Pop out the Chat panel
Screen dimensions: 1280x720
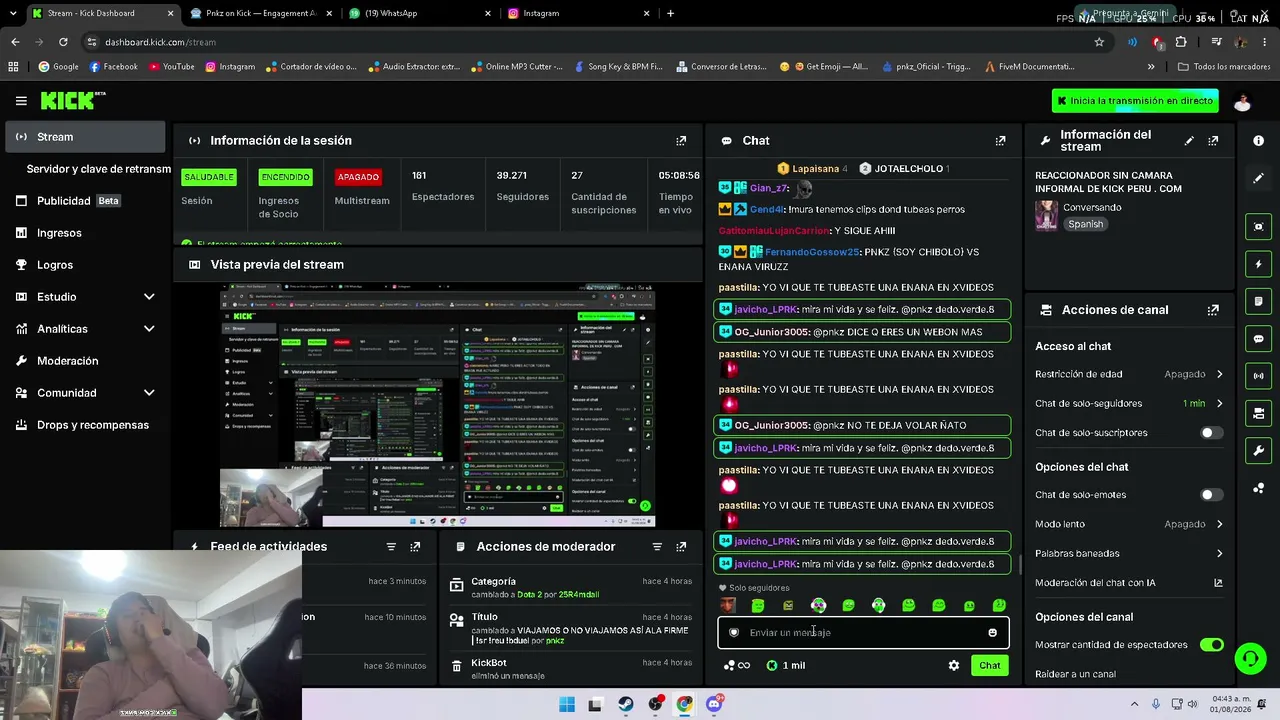click(1000, 141)
